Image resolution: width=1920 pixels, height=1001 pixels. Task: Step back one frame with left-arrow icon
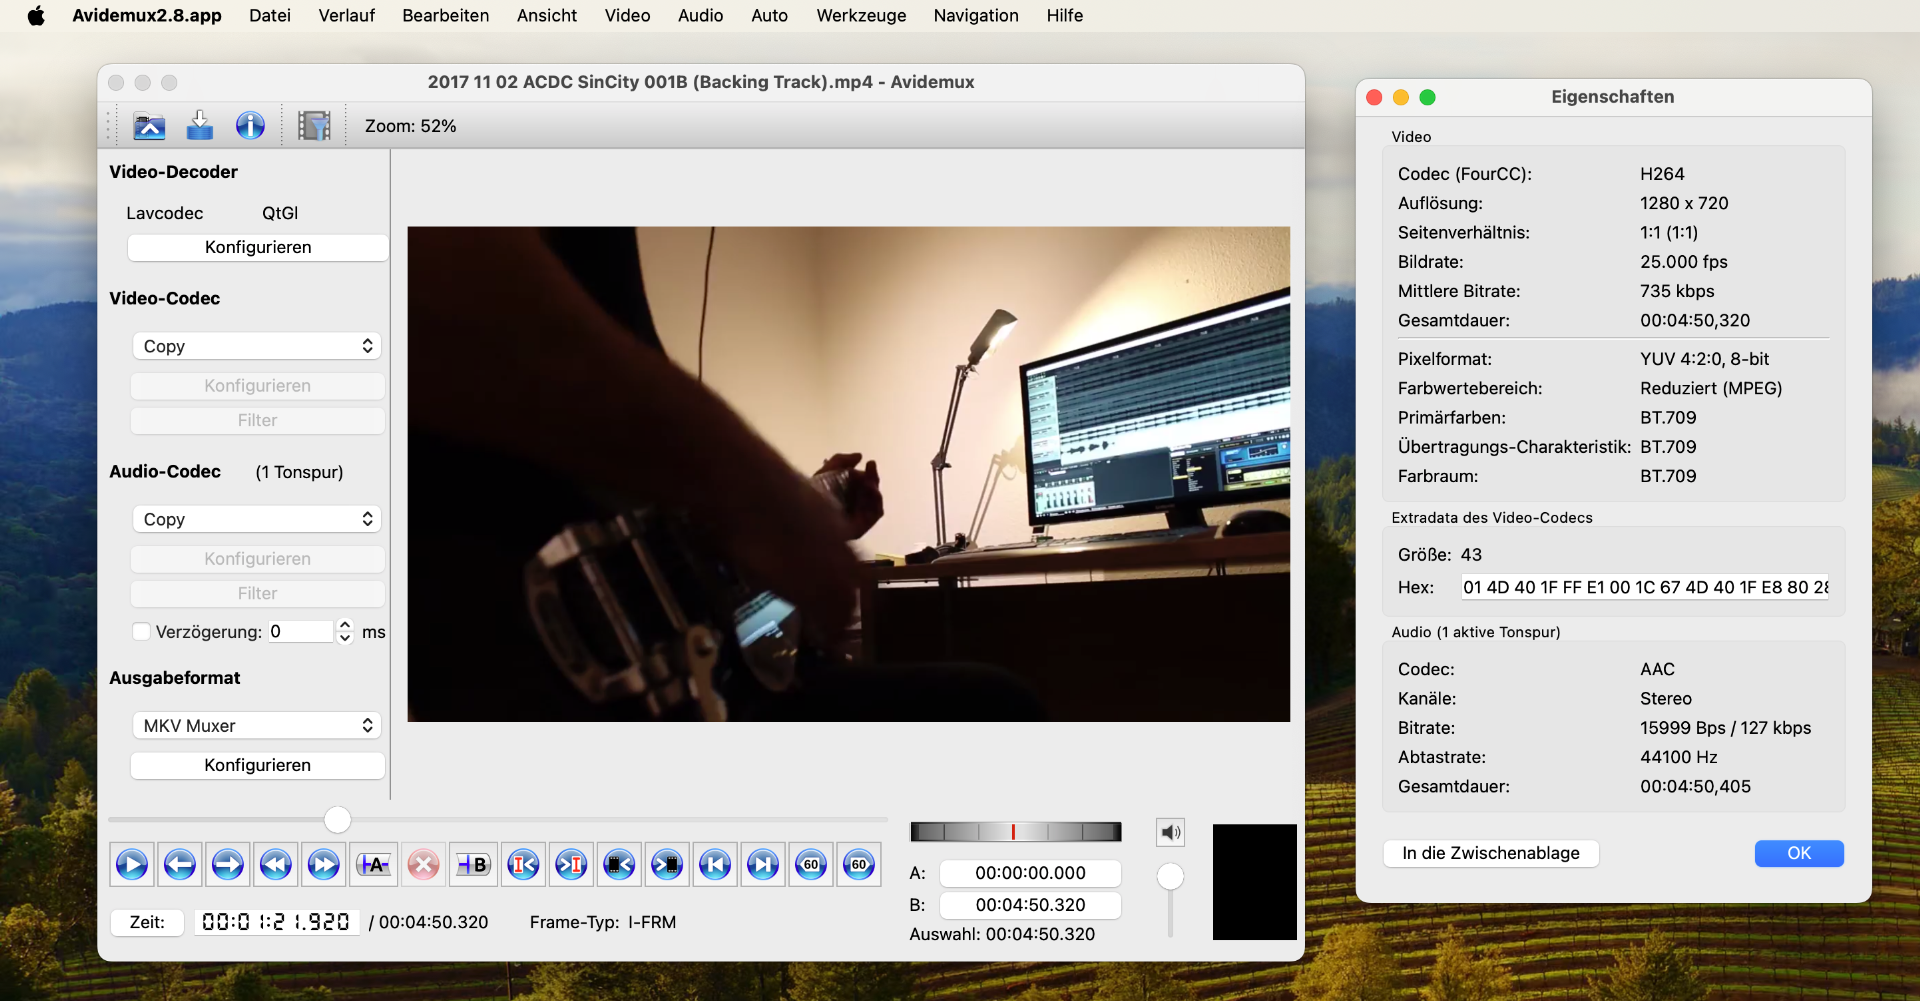coord(180,865)
